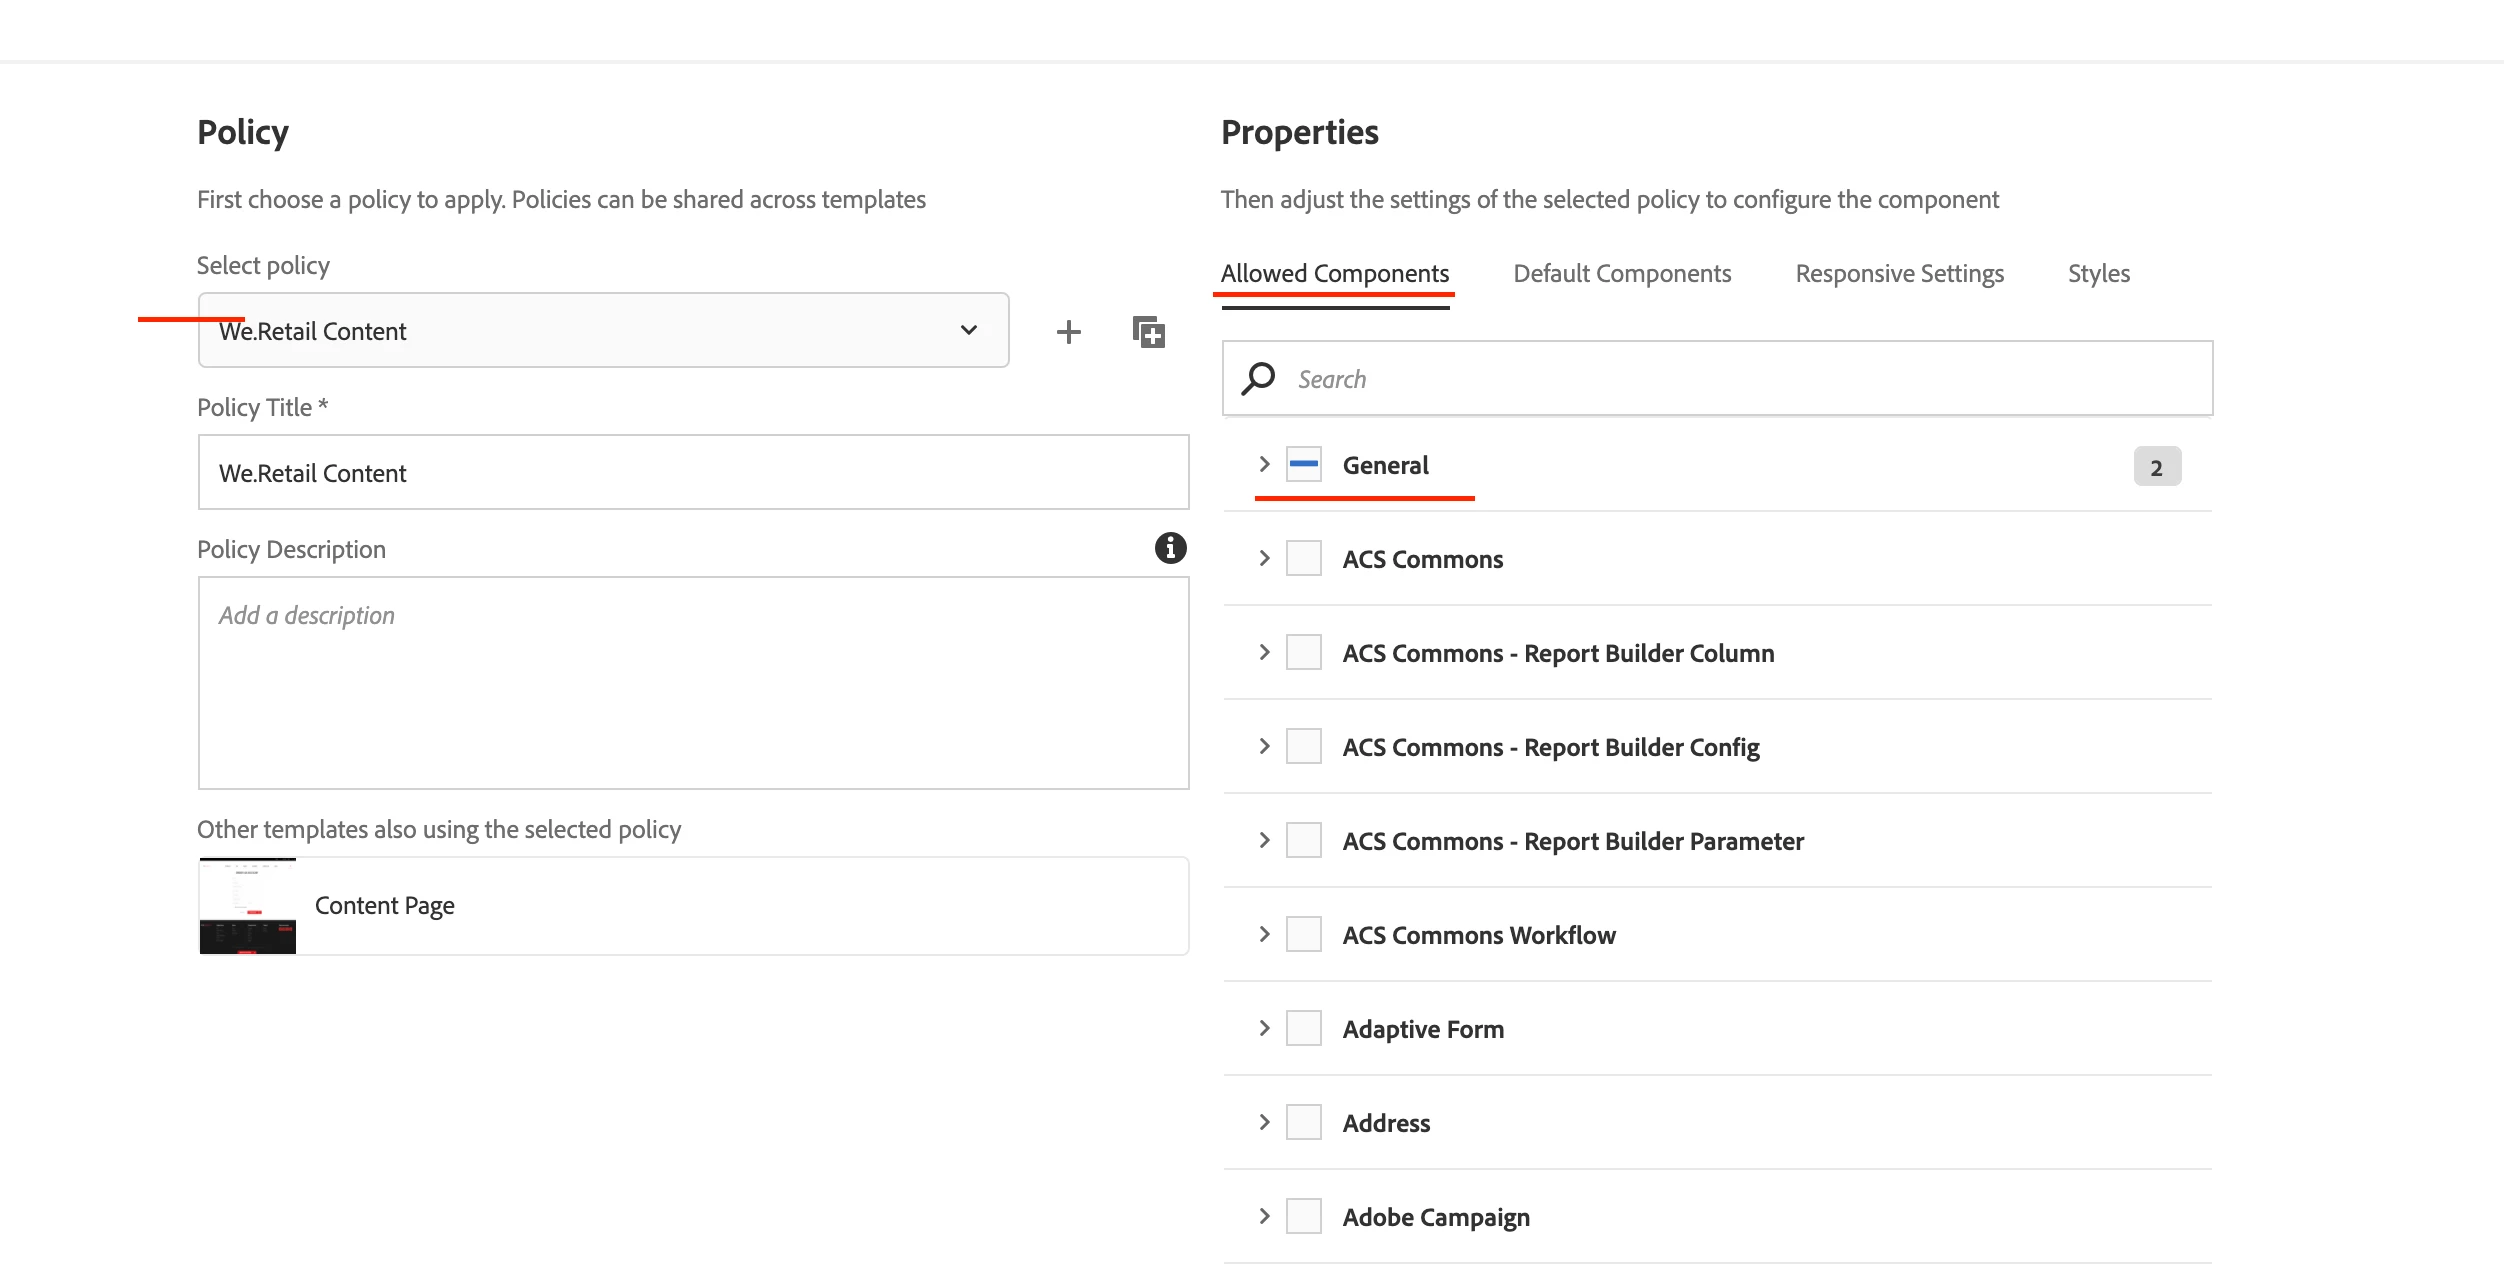Click the Policy Title input field
The height and width of the screenshot is (1284, 2504).
pos(693,473)
